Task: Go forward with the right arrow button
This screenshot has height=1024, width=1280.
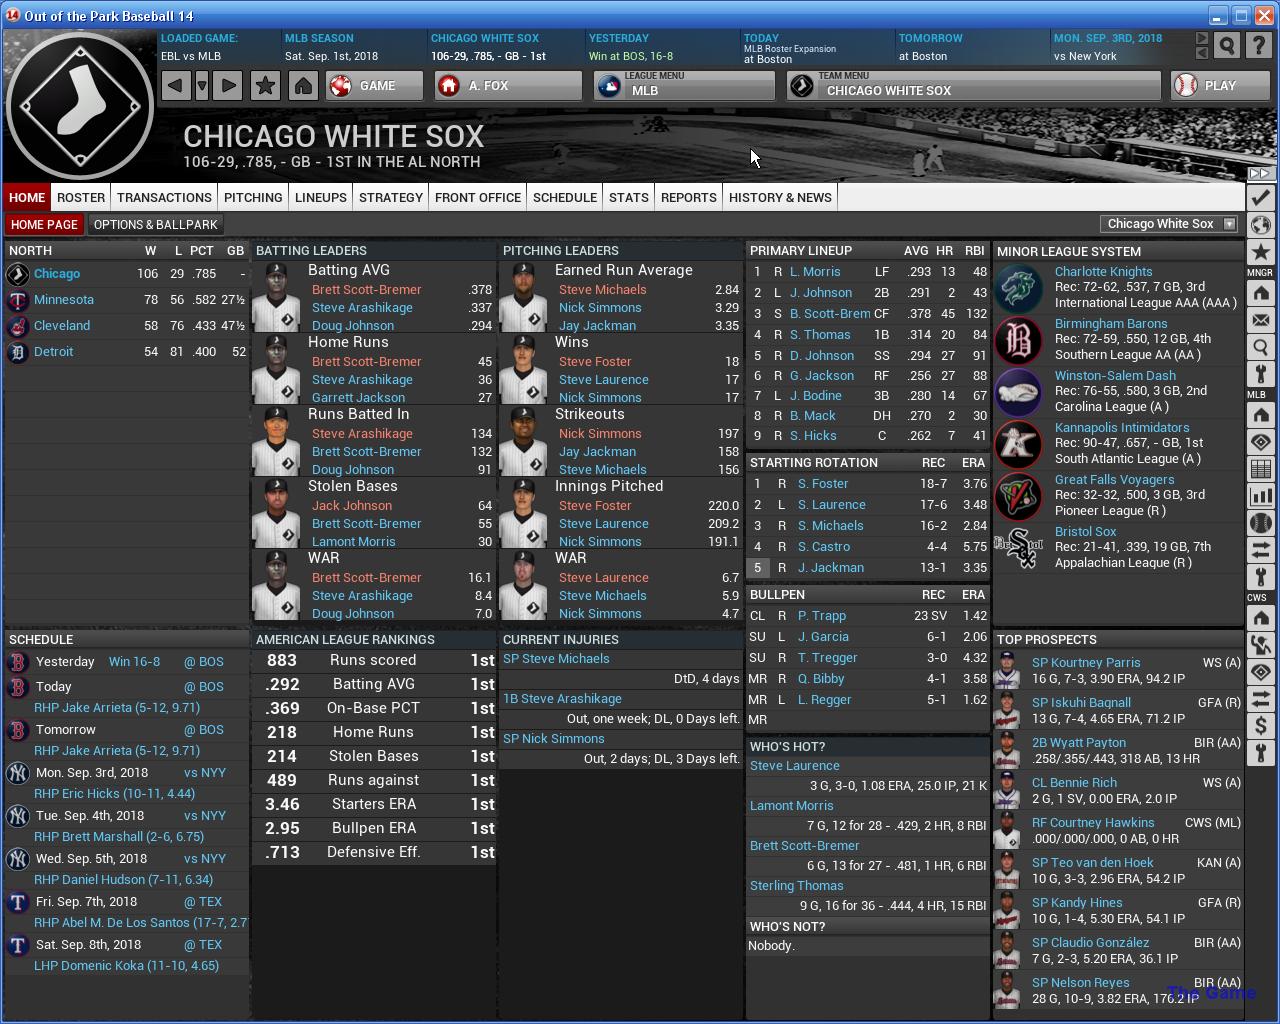Action: point(228,86)
